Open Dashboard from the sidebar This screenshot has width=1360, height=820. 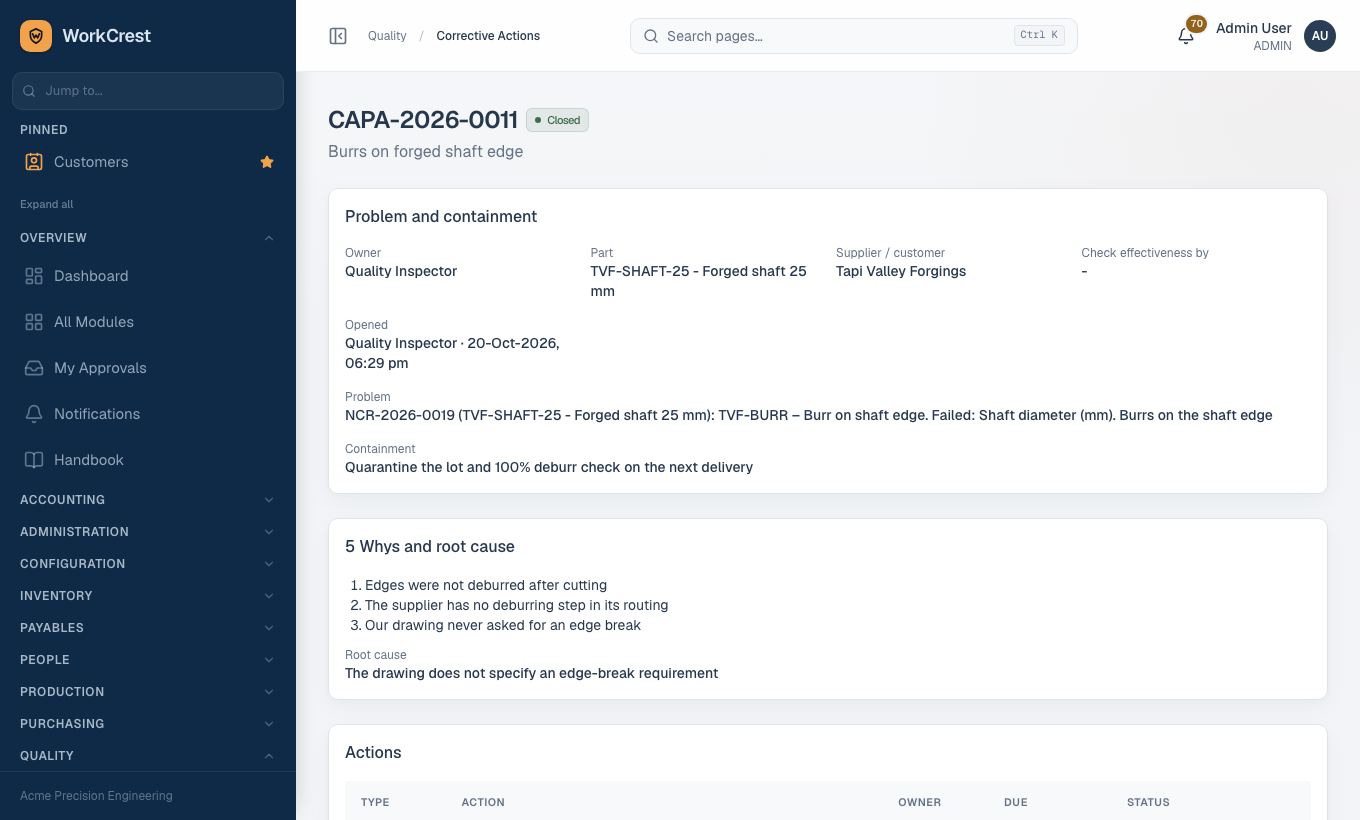click(148, 276)
